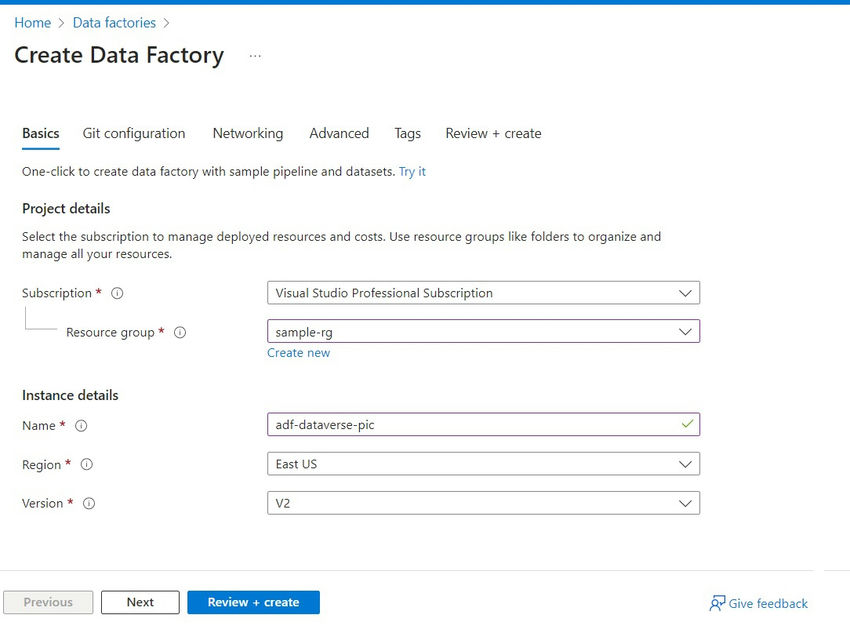Open the ellipsis menu beside page title
The width and height of the screenshot is (850, 644).
coord(255,56)
